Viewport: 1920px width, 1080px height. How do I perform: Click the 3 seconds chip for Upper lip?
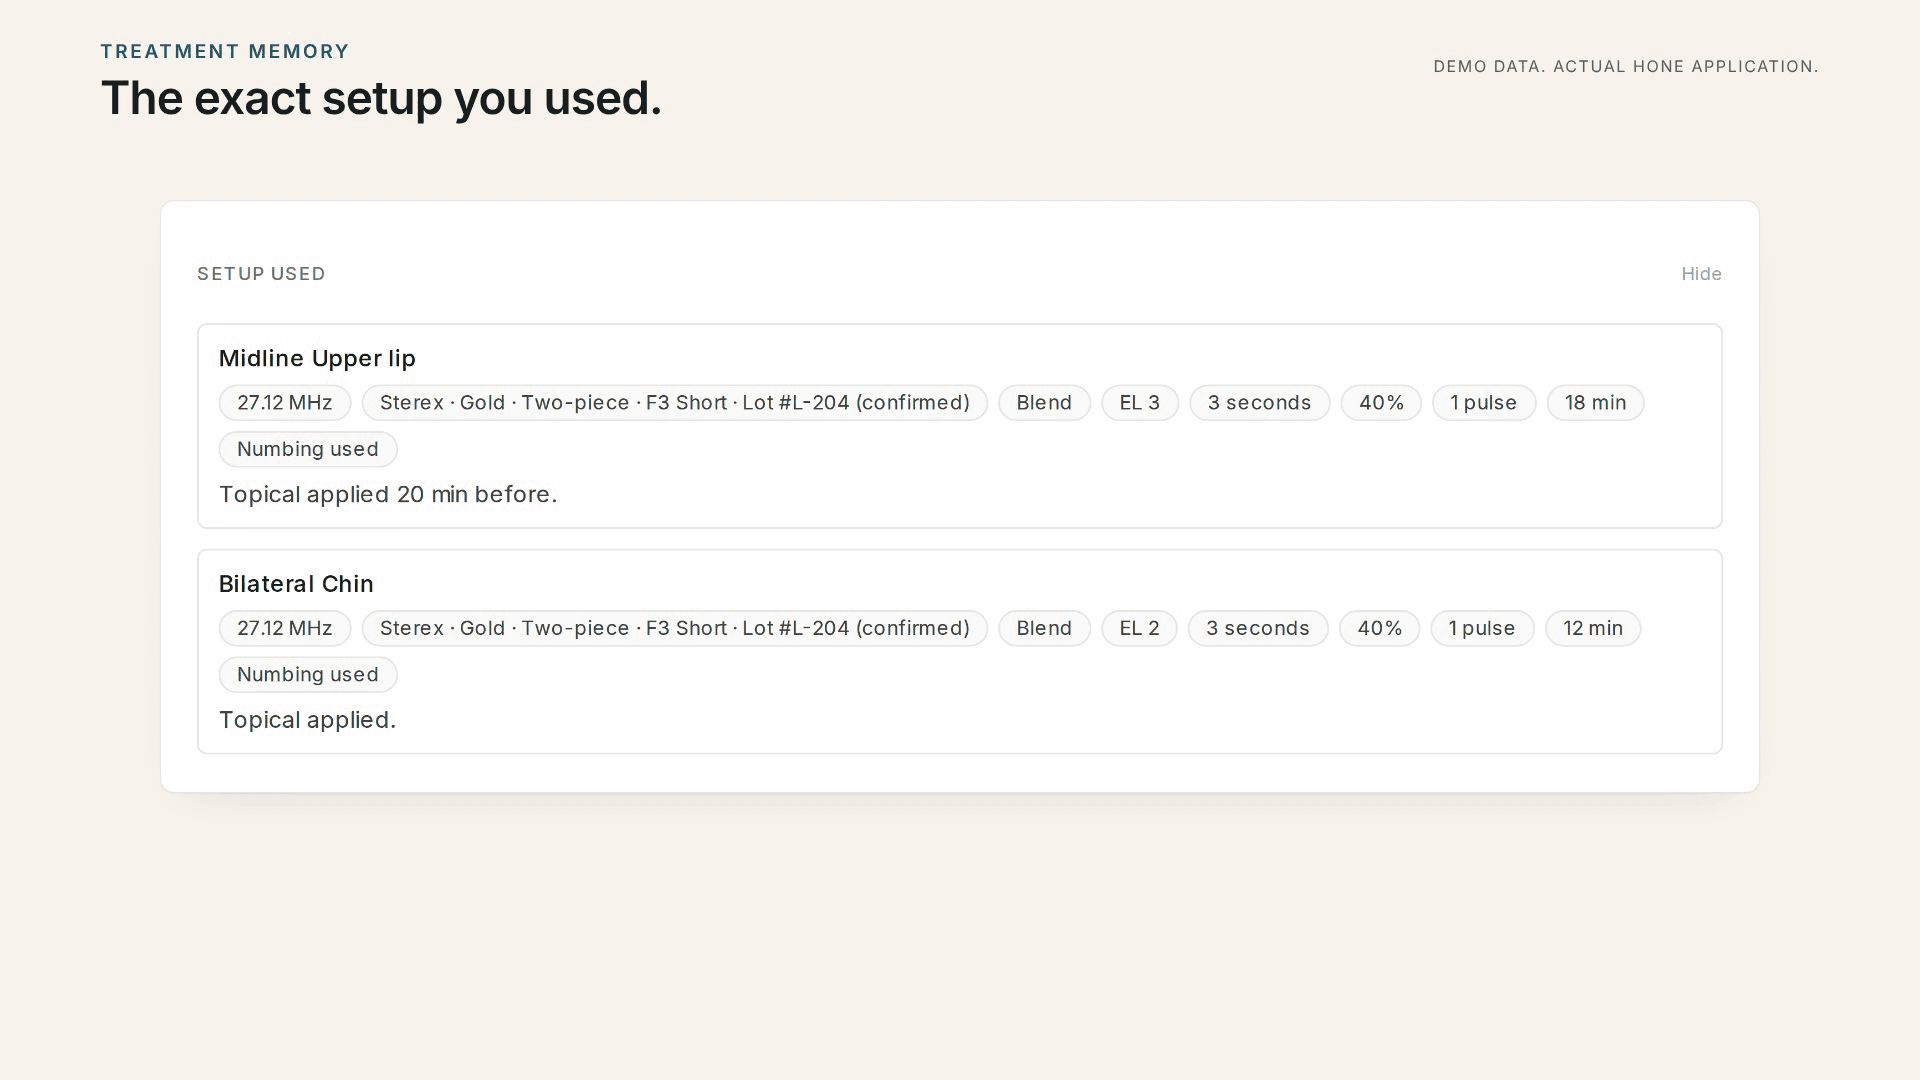point(1259,403)
